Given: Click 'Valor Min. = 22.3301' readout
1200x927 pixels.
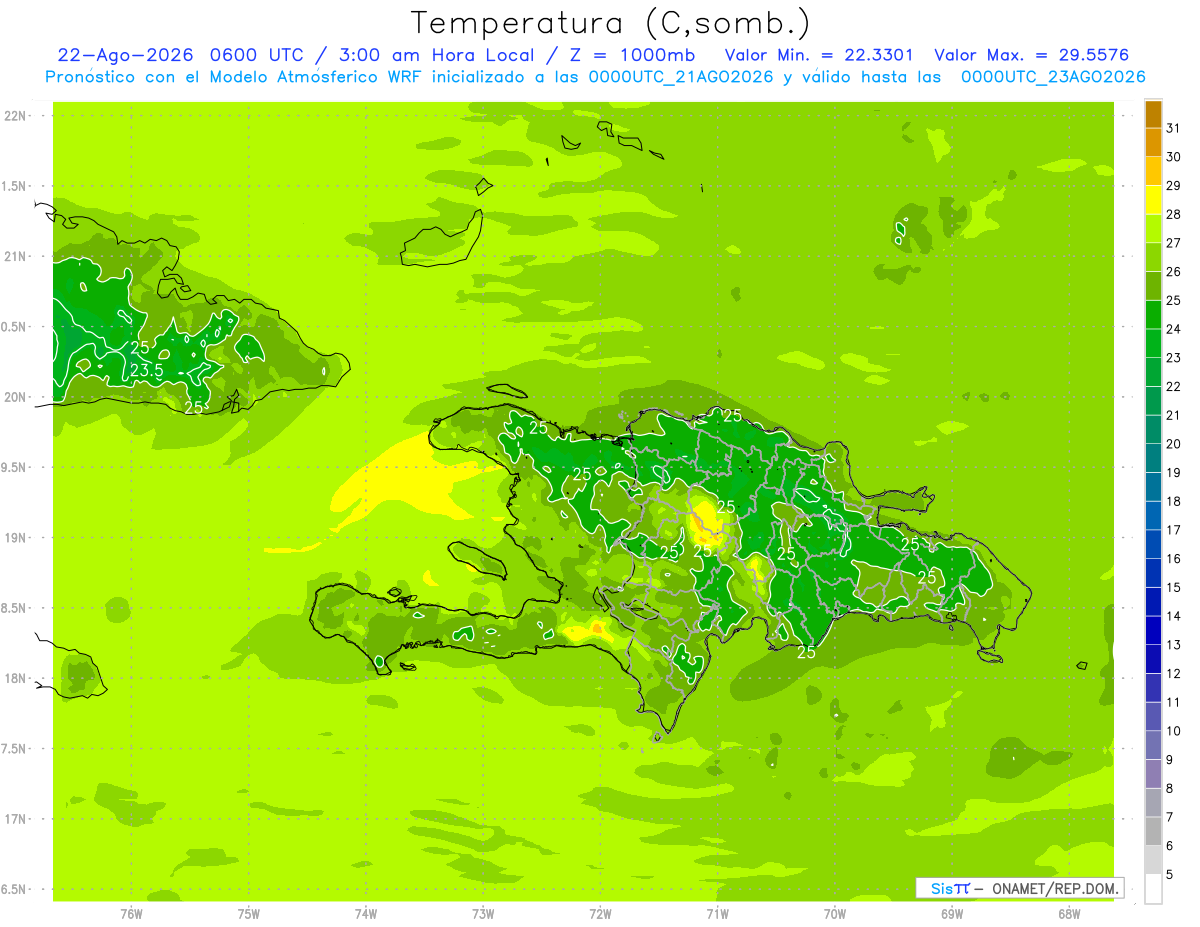Looking at the screenshot, I should click(x=819, y=55).
